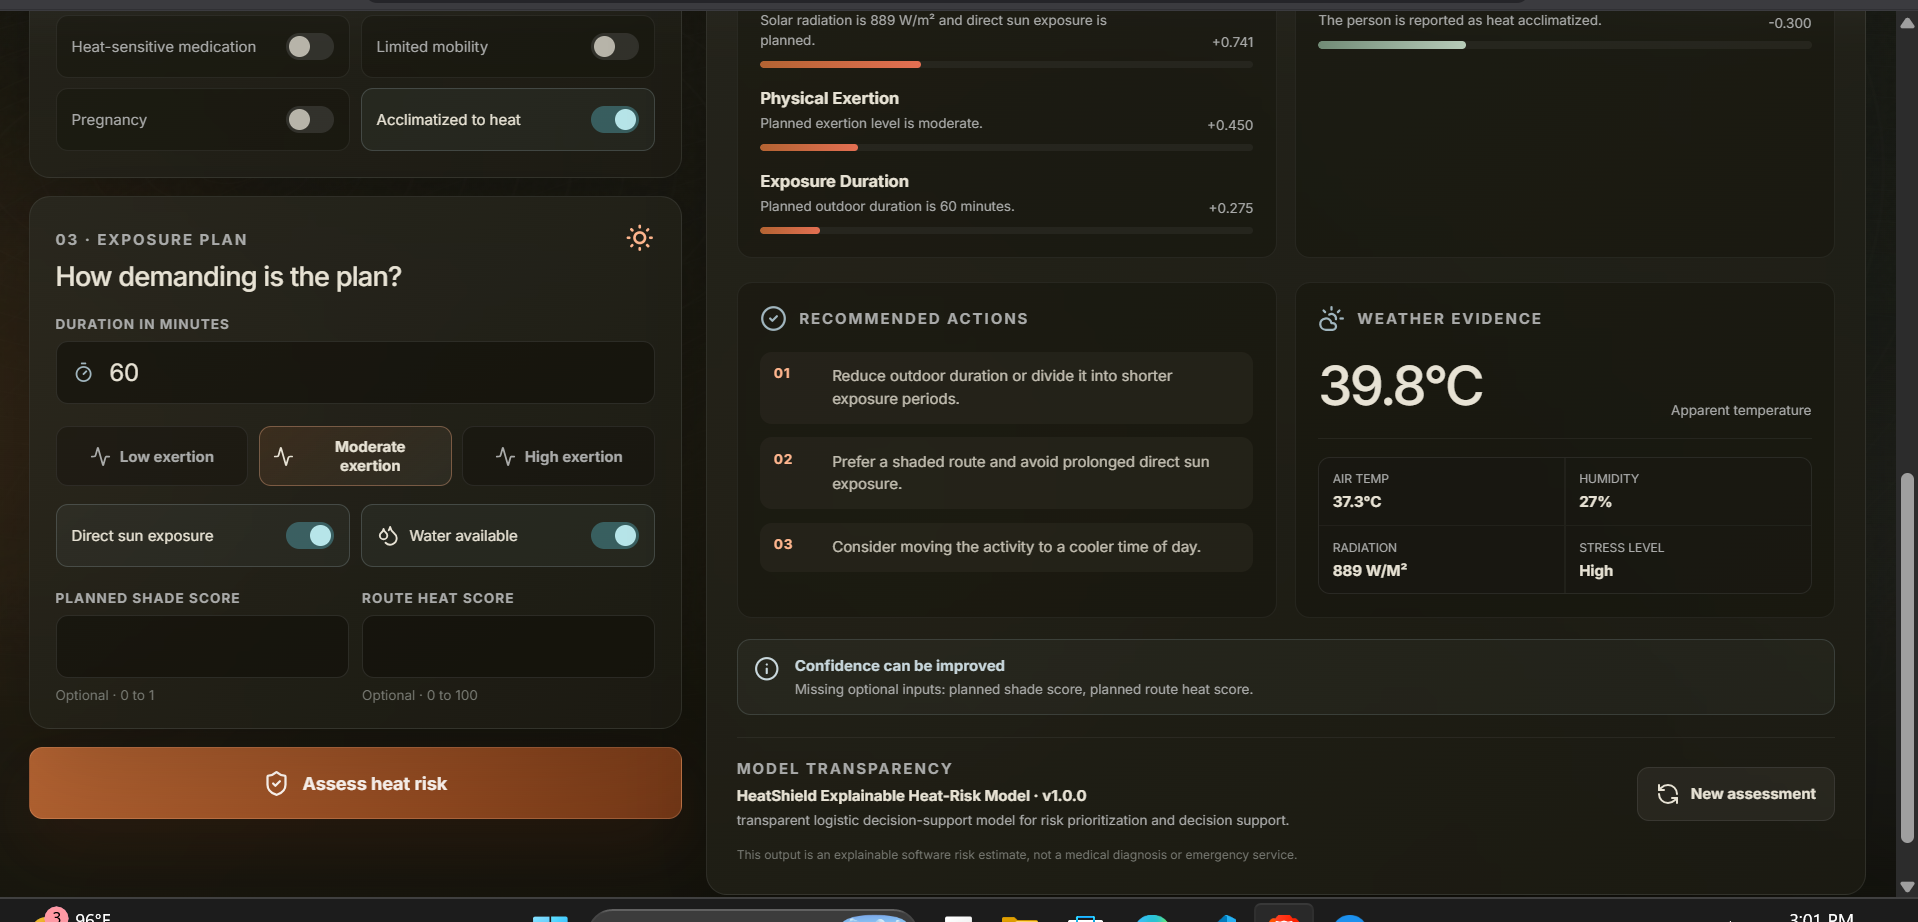
Task: Click the Duration in minutes field showing 60
Action: pyautogui.click(x=355, y=373)
